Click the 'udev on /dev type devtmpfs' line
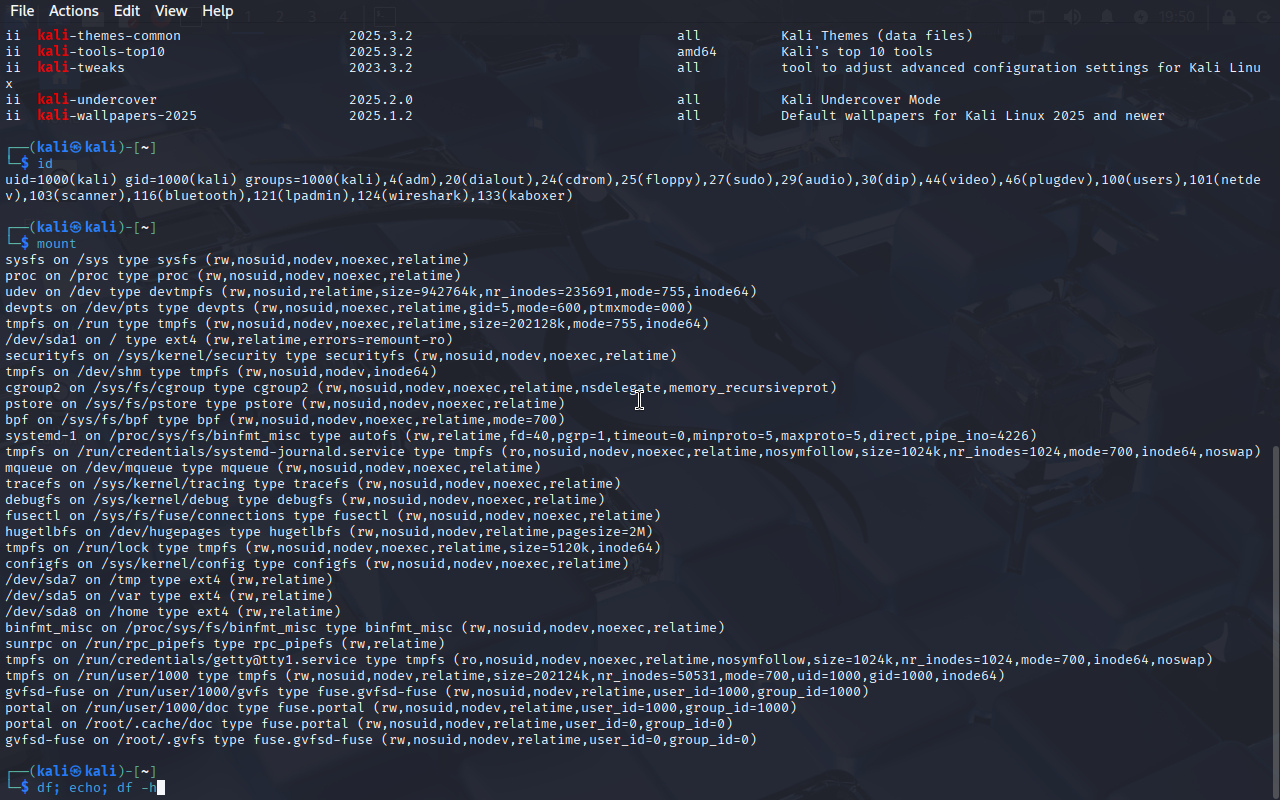 pyautogui.click(x=381, y=292)
